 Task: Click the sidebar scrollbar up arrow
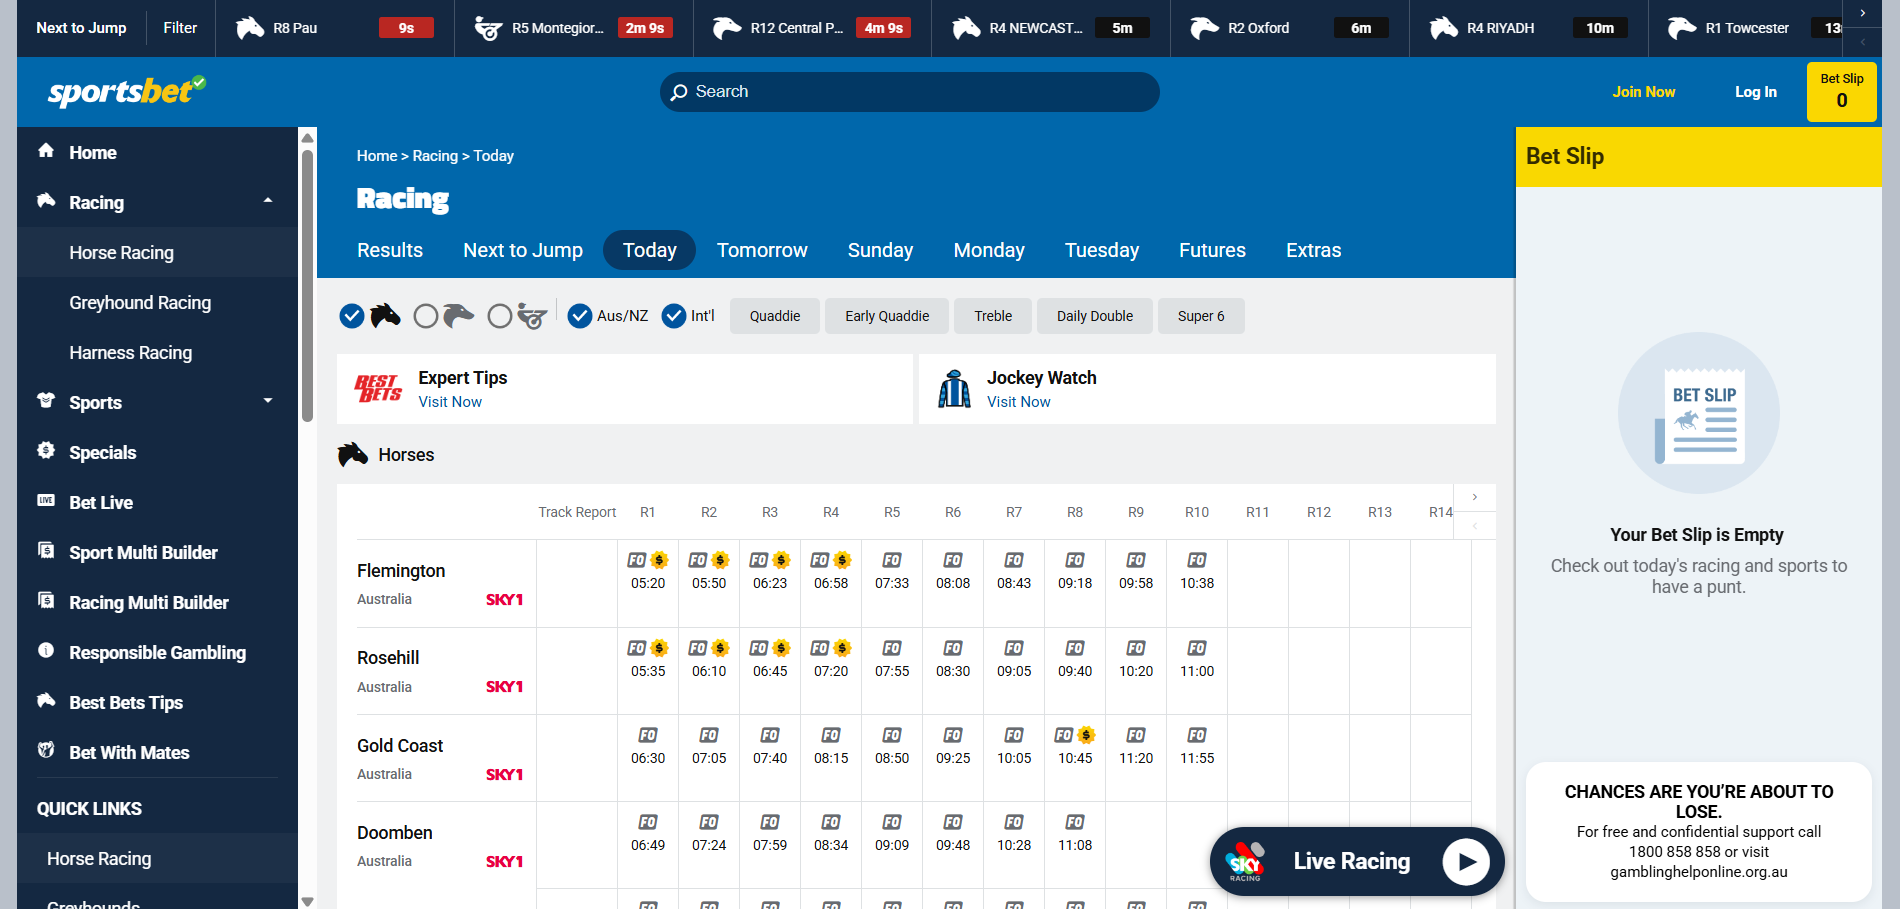[x=308, y=137]
